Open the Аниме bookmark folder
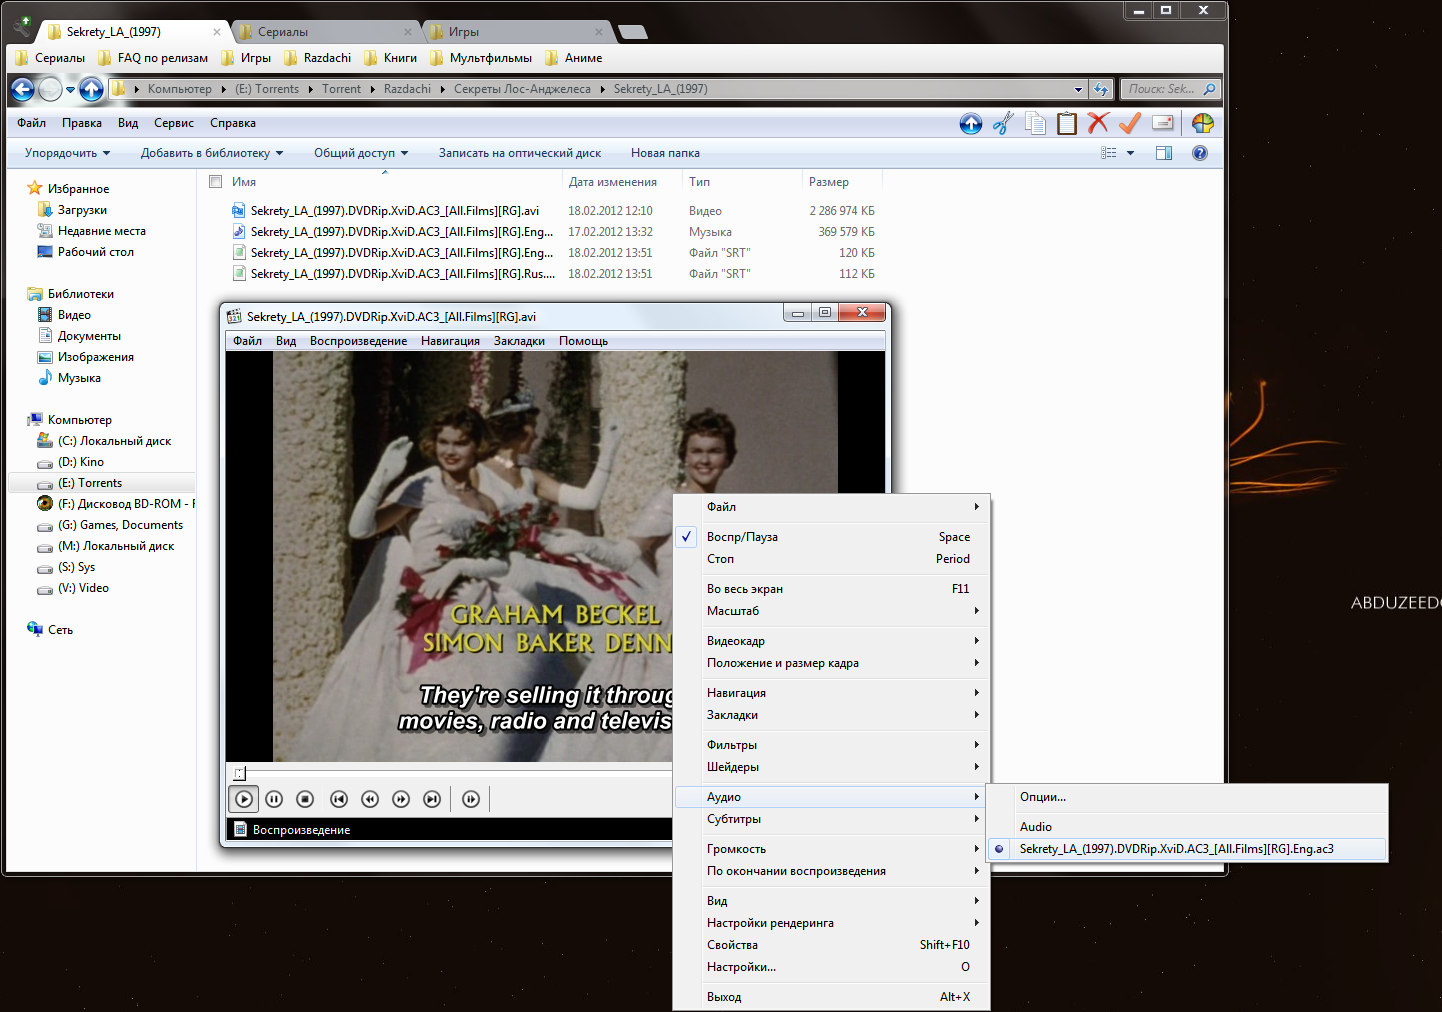 (574, 58)
